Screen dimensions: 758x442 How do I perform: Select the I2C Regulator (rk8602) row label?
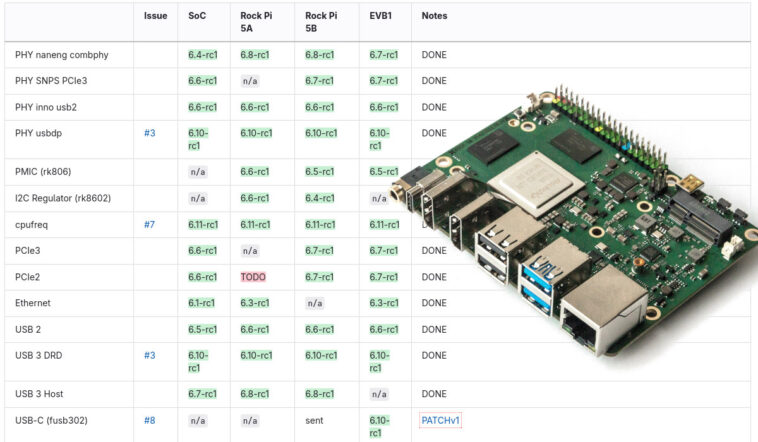point(65,198)
